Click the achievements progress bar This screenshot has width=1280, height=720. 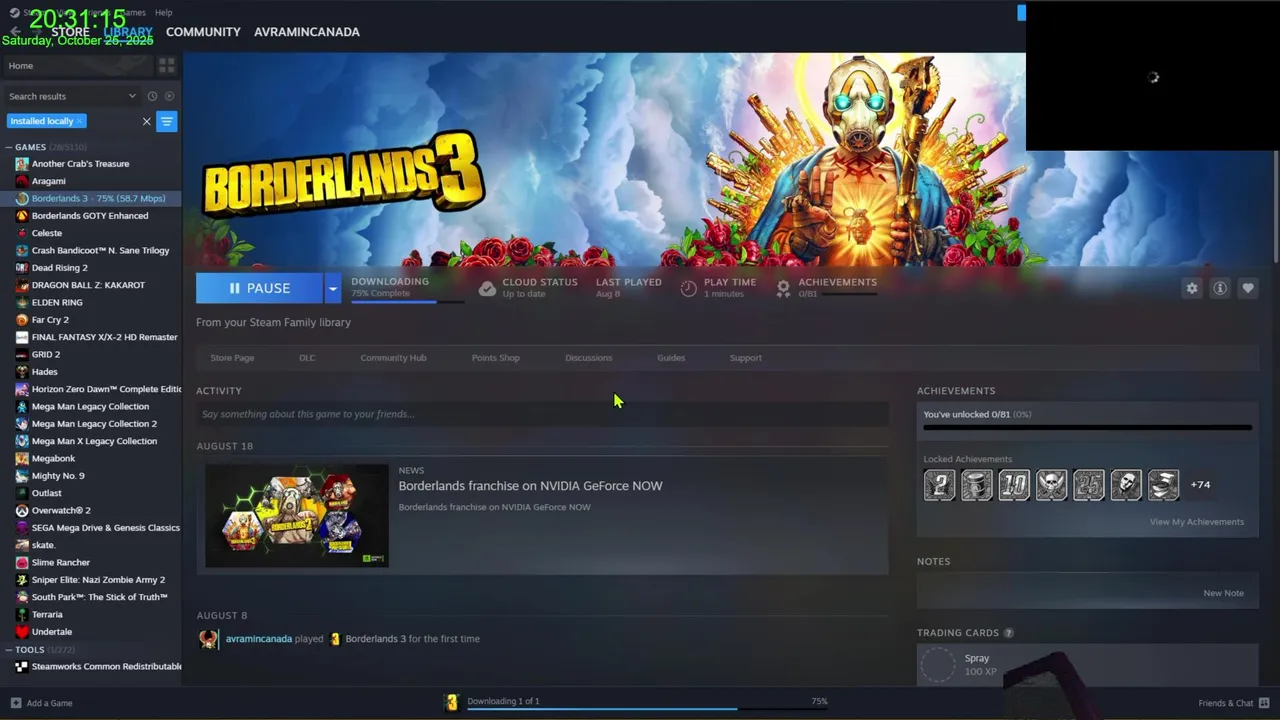(1087, 428)
